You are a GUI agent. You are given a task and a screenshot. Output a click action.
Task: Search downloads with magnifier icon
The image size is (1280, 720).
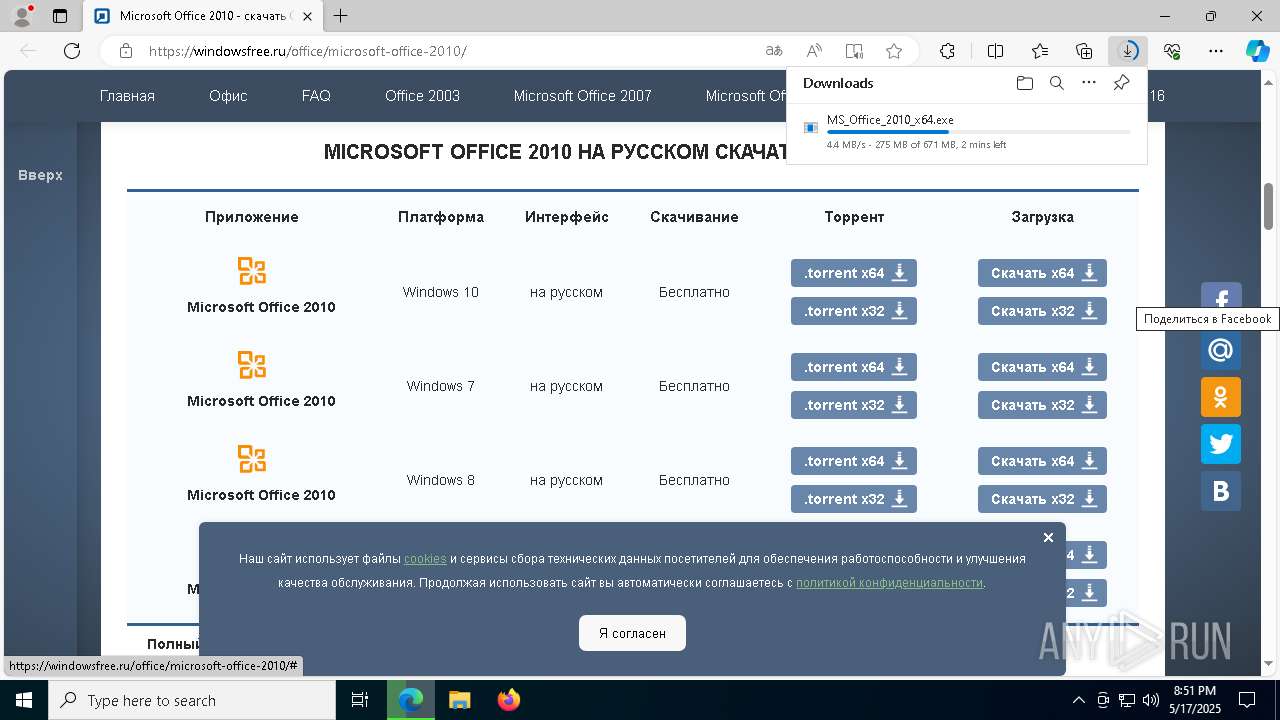[1056, 83]
